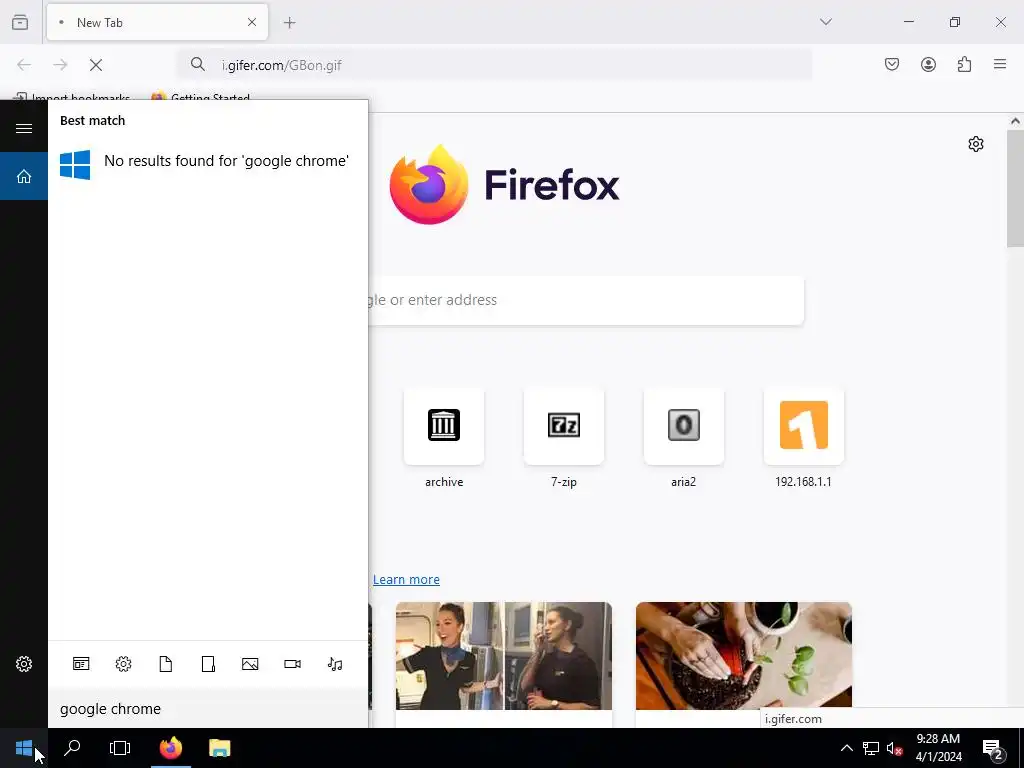The width and height of the screenshot is (1024, 768).
Task: Open network status tray icon
Action: click(871, 748)
